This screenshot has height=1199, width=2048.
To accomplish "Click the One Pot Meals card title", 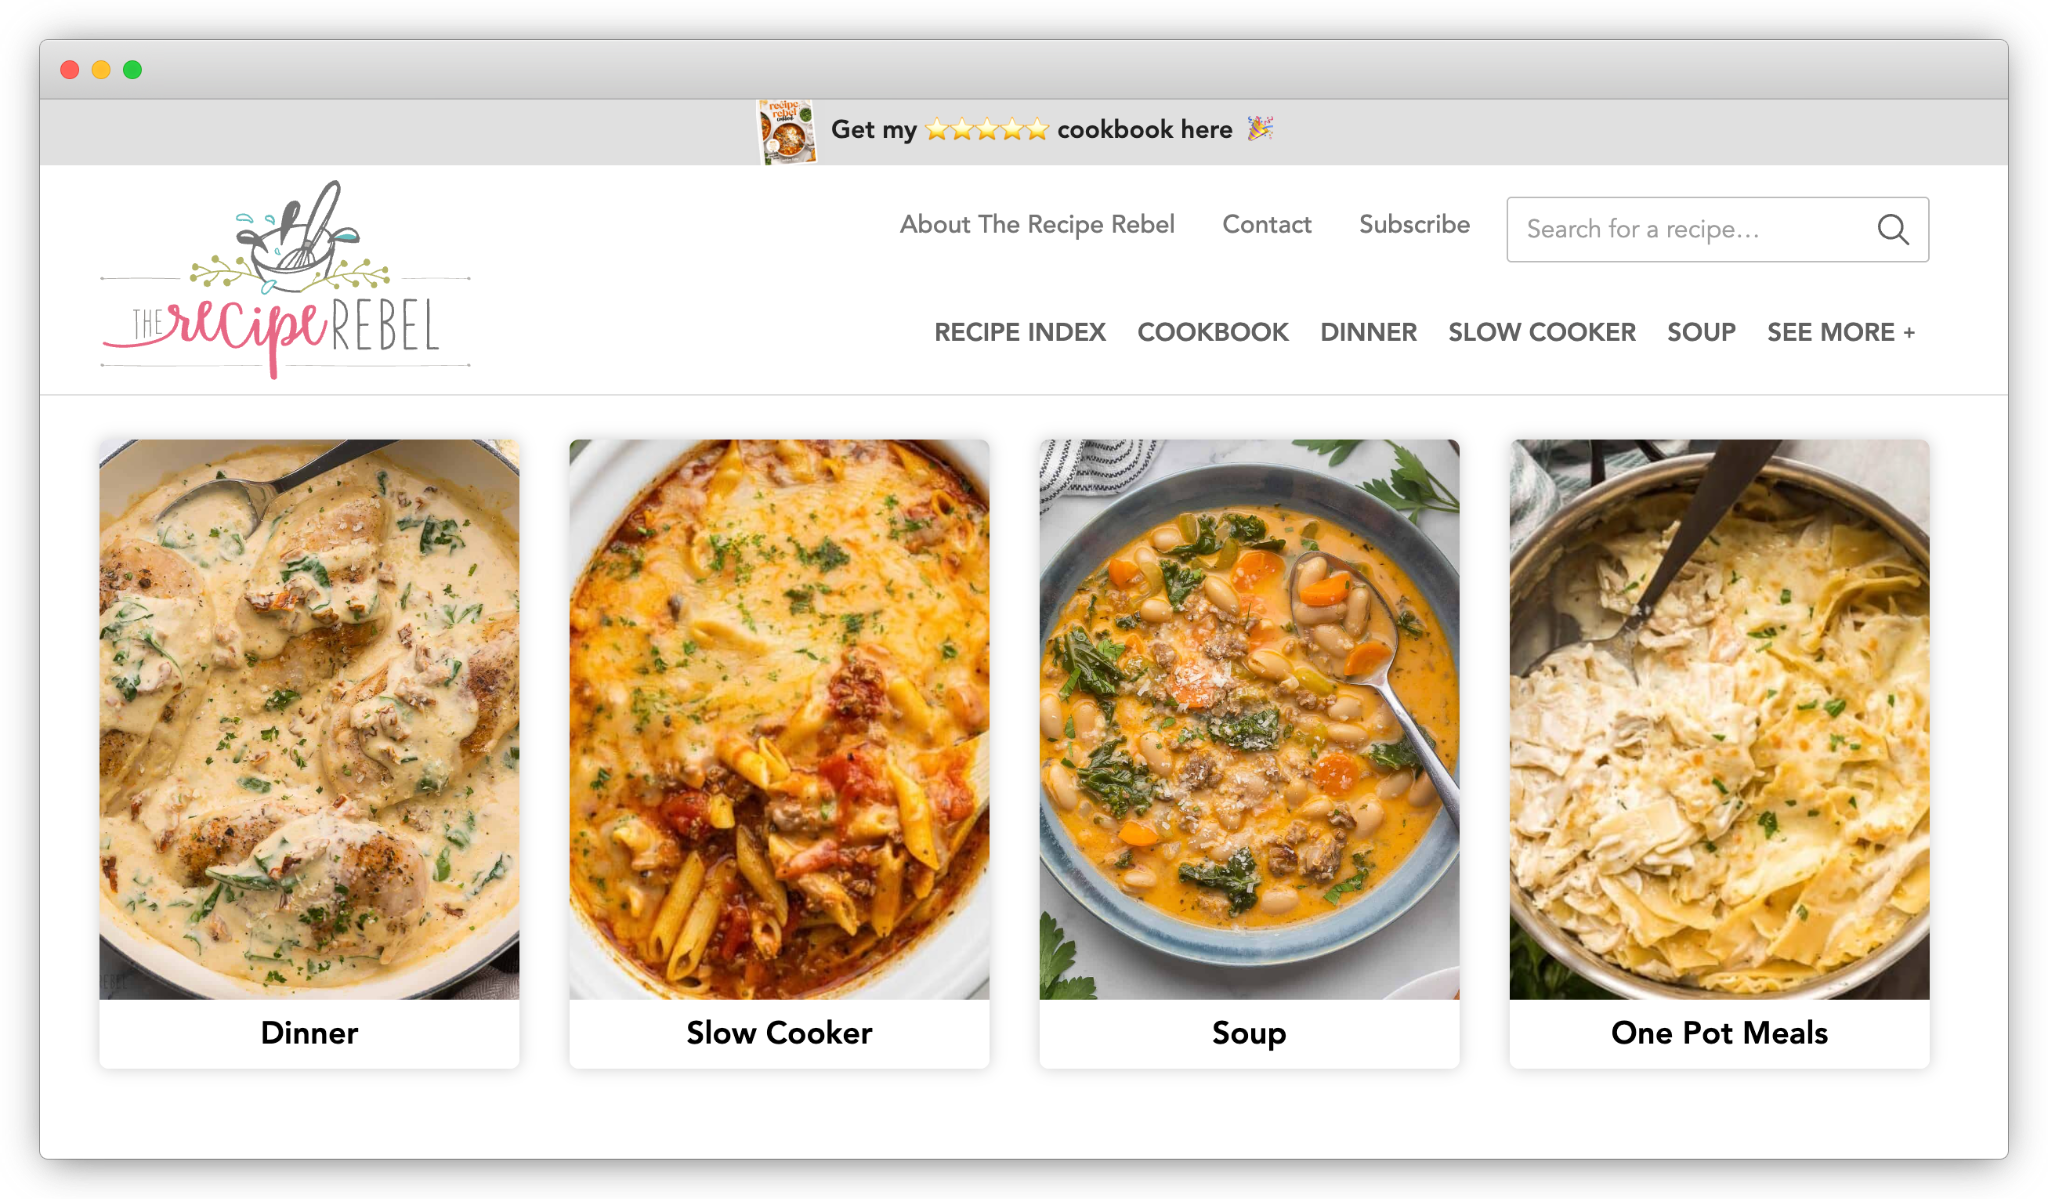I will click(1719, 1033).
